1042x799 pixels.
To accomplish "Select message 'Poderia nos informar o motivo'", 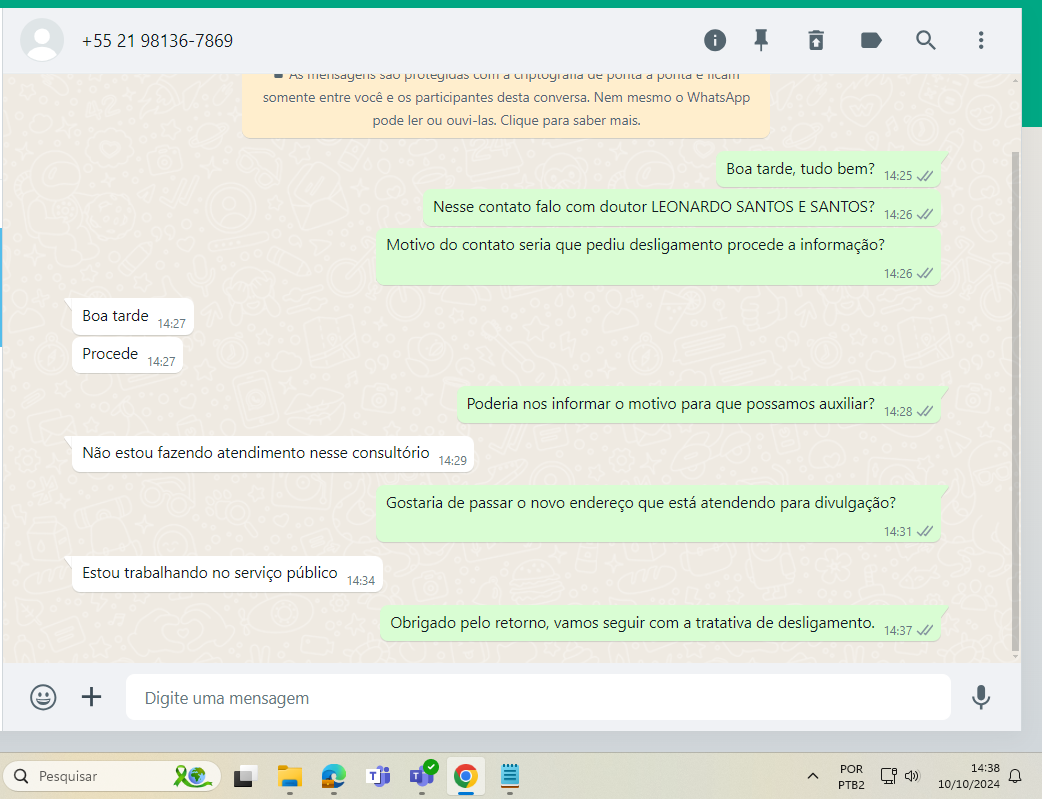I will coord(698,405).
